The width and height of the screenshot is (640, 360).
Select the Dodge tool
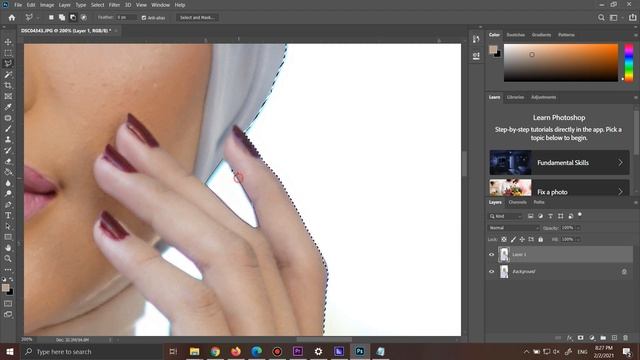[x=8, y=193]
